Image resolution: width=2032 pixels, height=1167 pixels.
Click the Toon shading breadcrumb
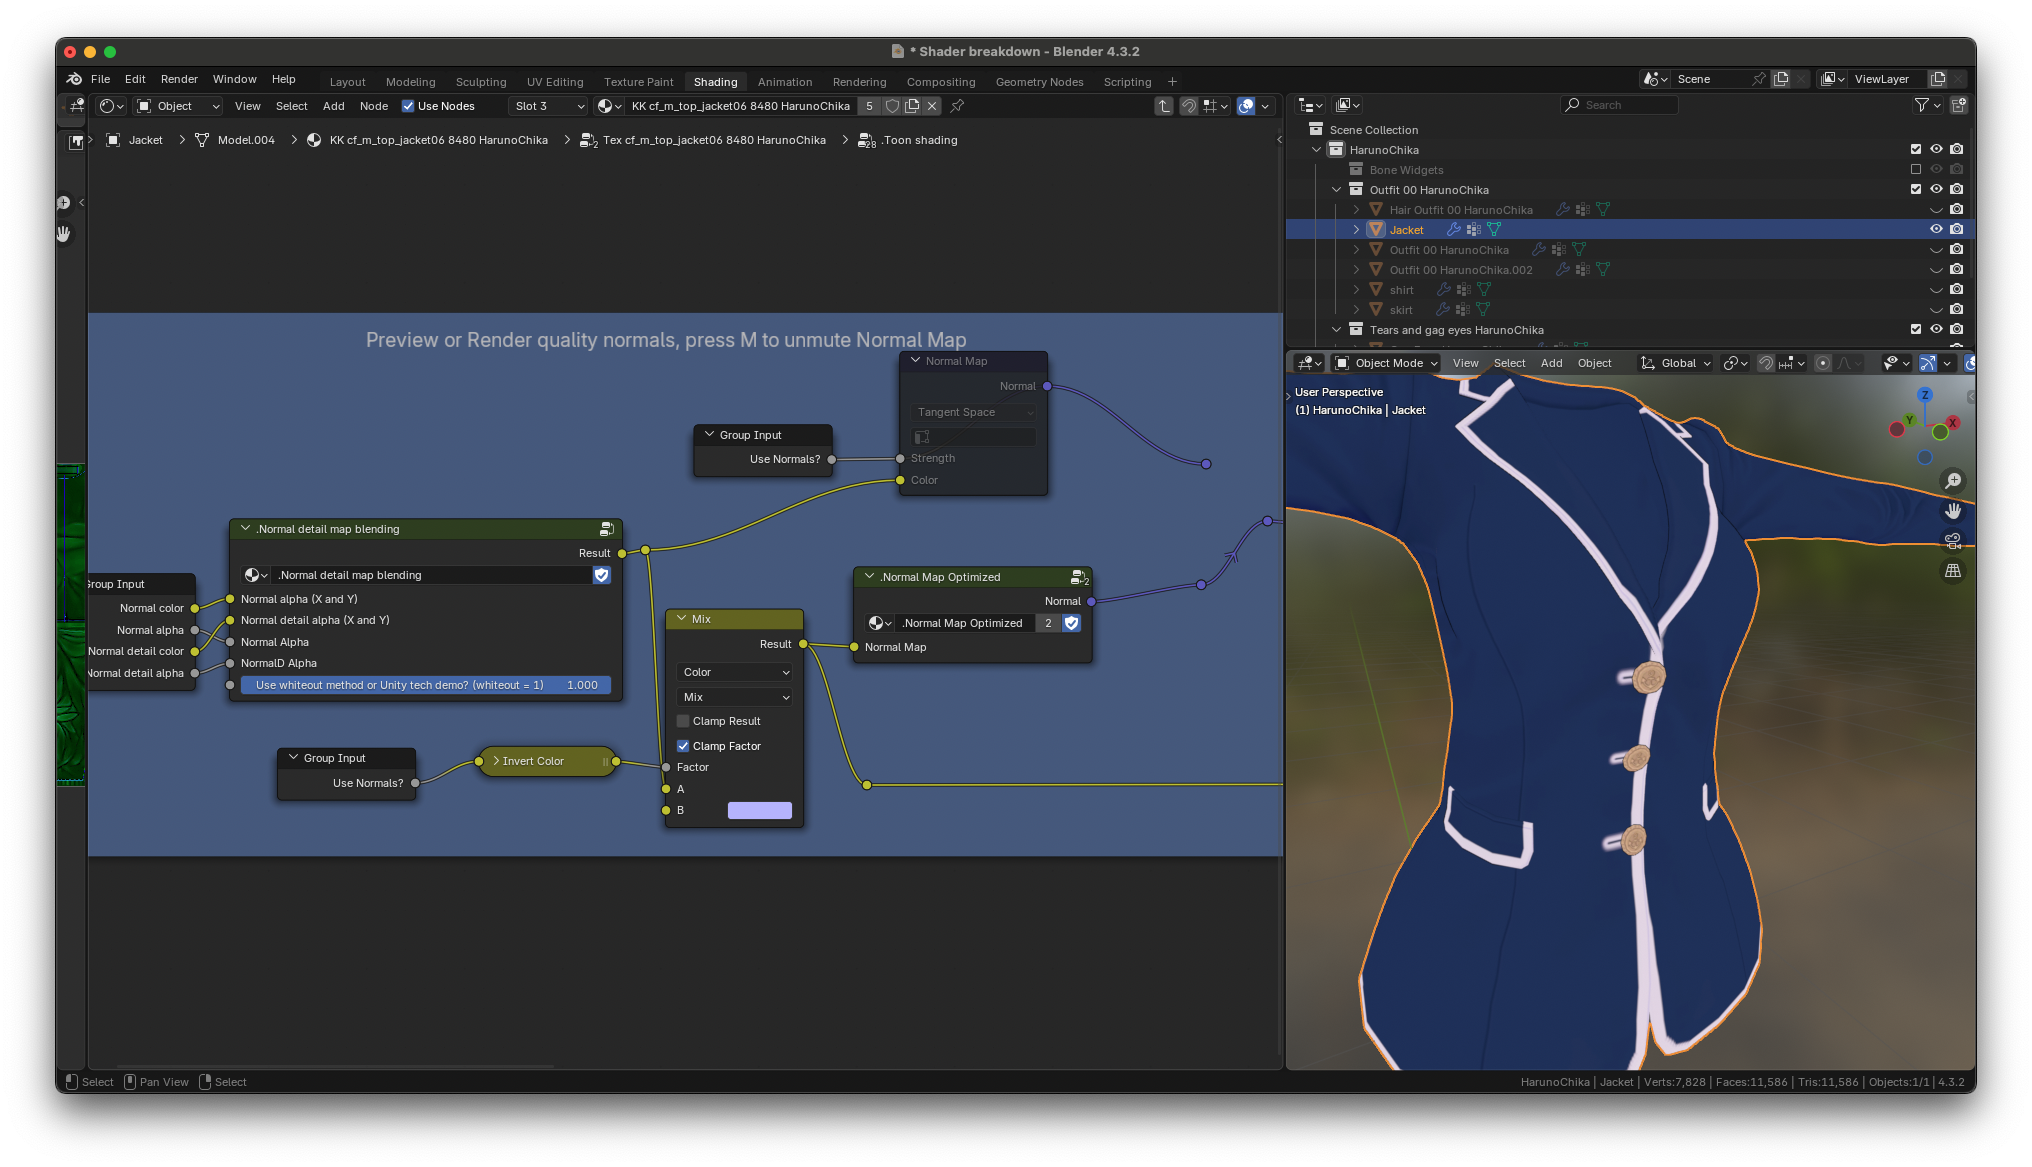[x=919, y=140]
